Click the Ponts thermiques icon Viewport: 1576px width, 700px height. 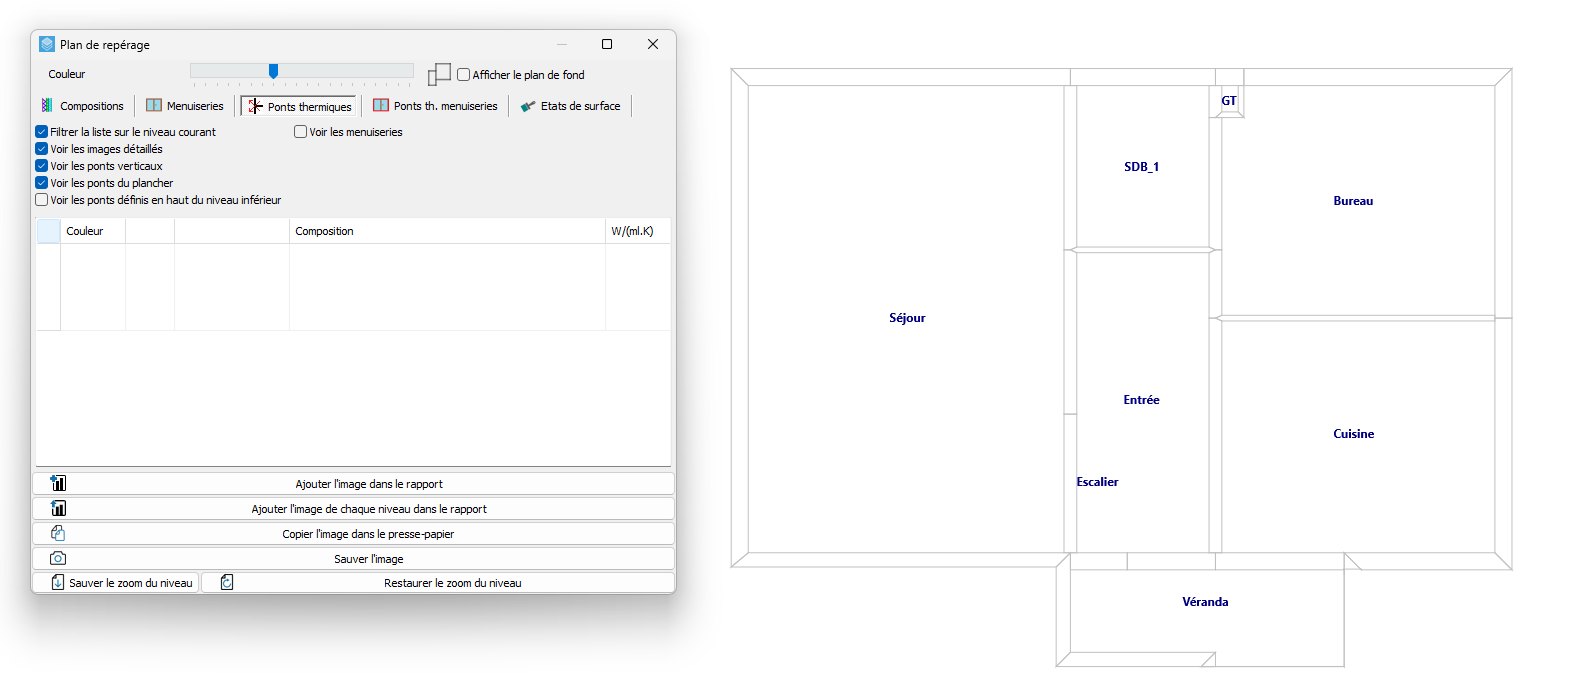tap(255, 106)
